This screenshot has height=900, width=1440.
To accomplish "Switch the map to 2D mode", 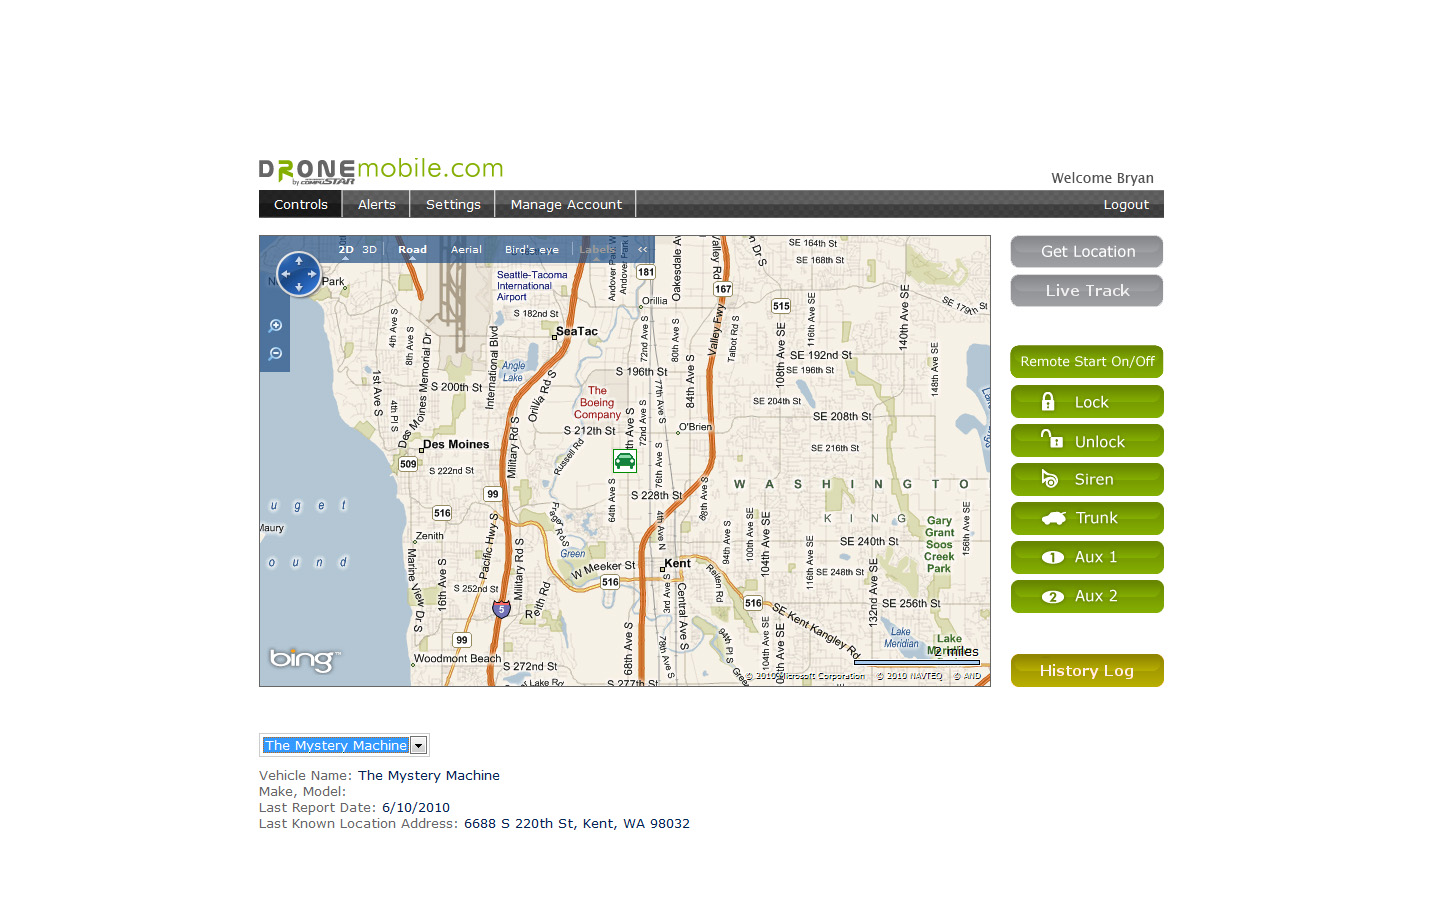I will coord(346,250).
